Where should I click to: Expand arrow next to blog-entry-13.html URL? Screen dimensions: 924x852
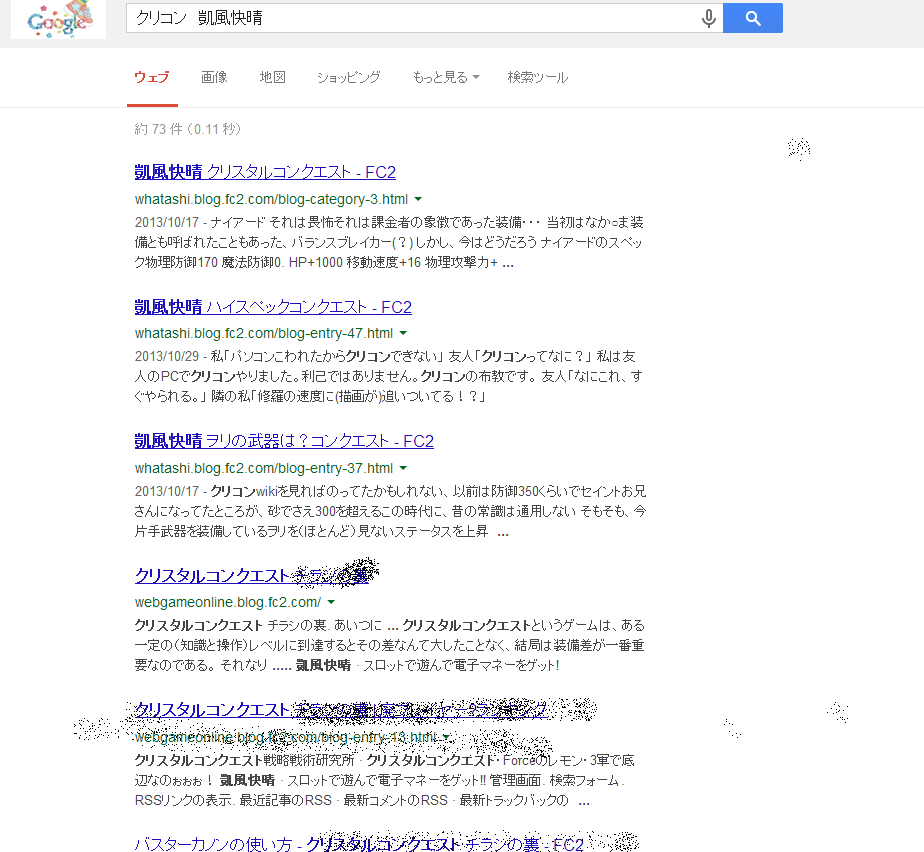[x=446, y=737]
